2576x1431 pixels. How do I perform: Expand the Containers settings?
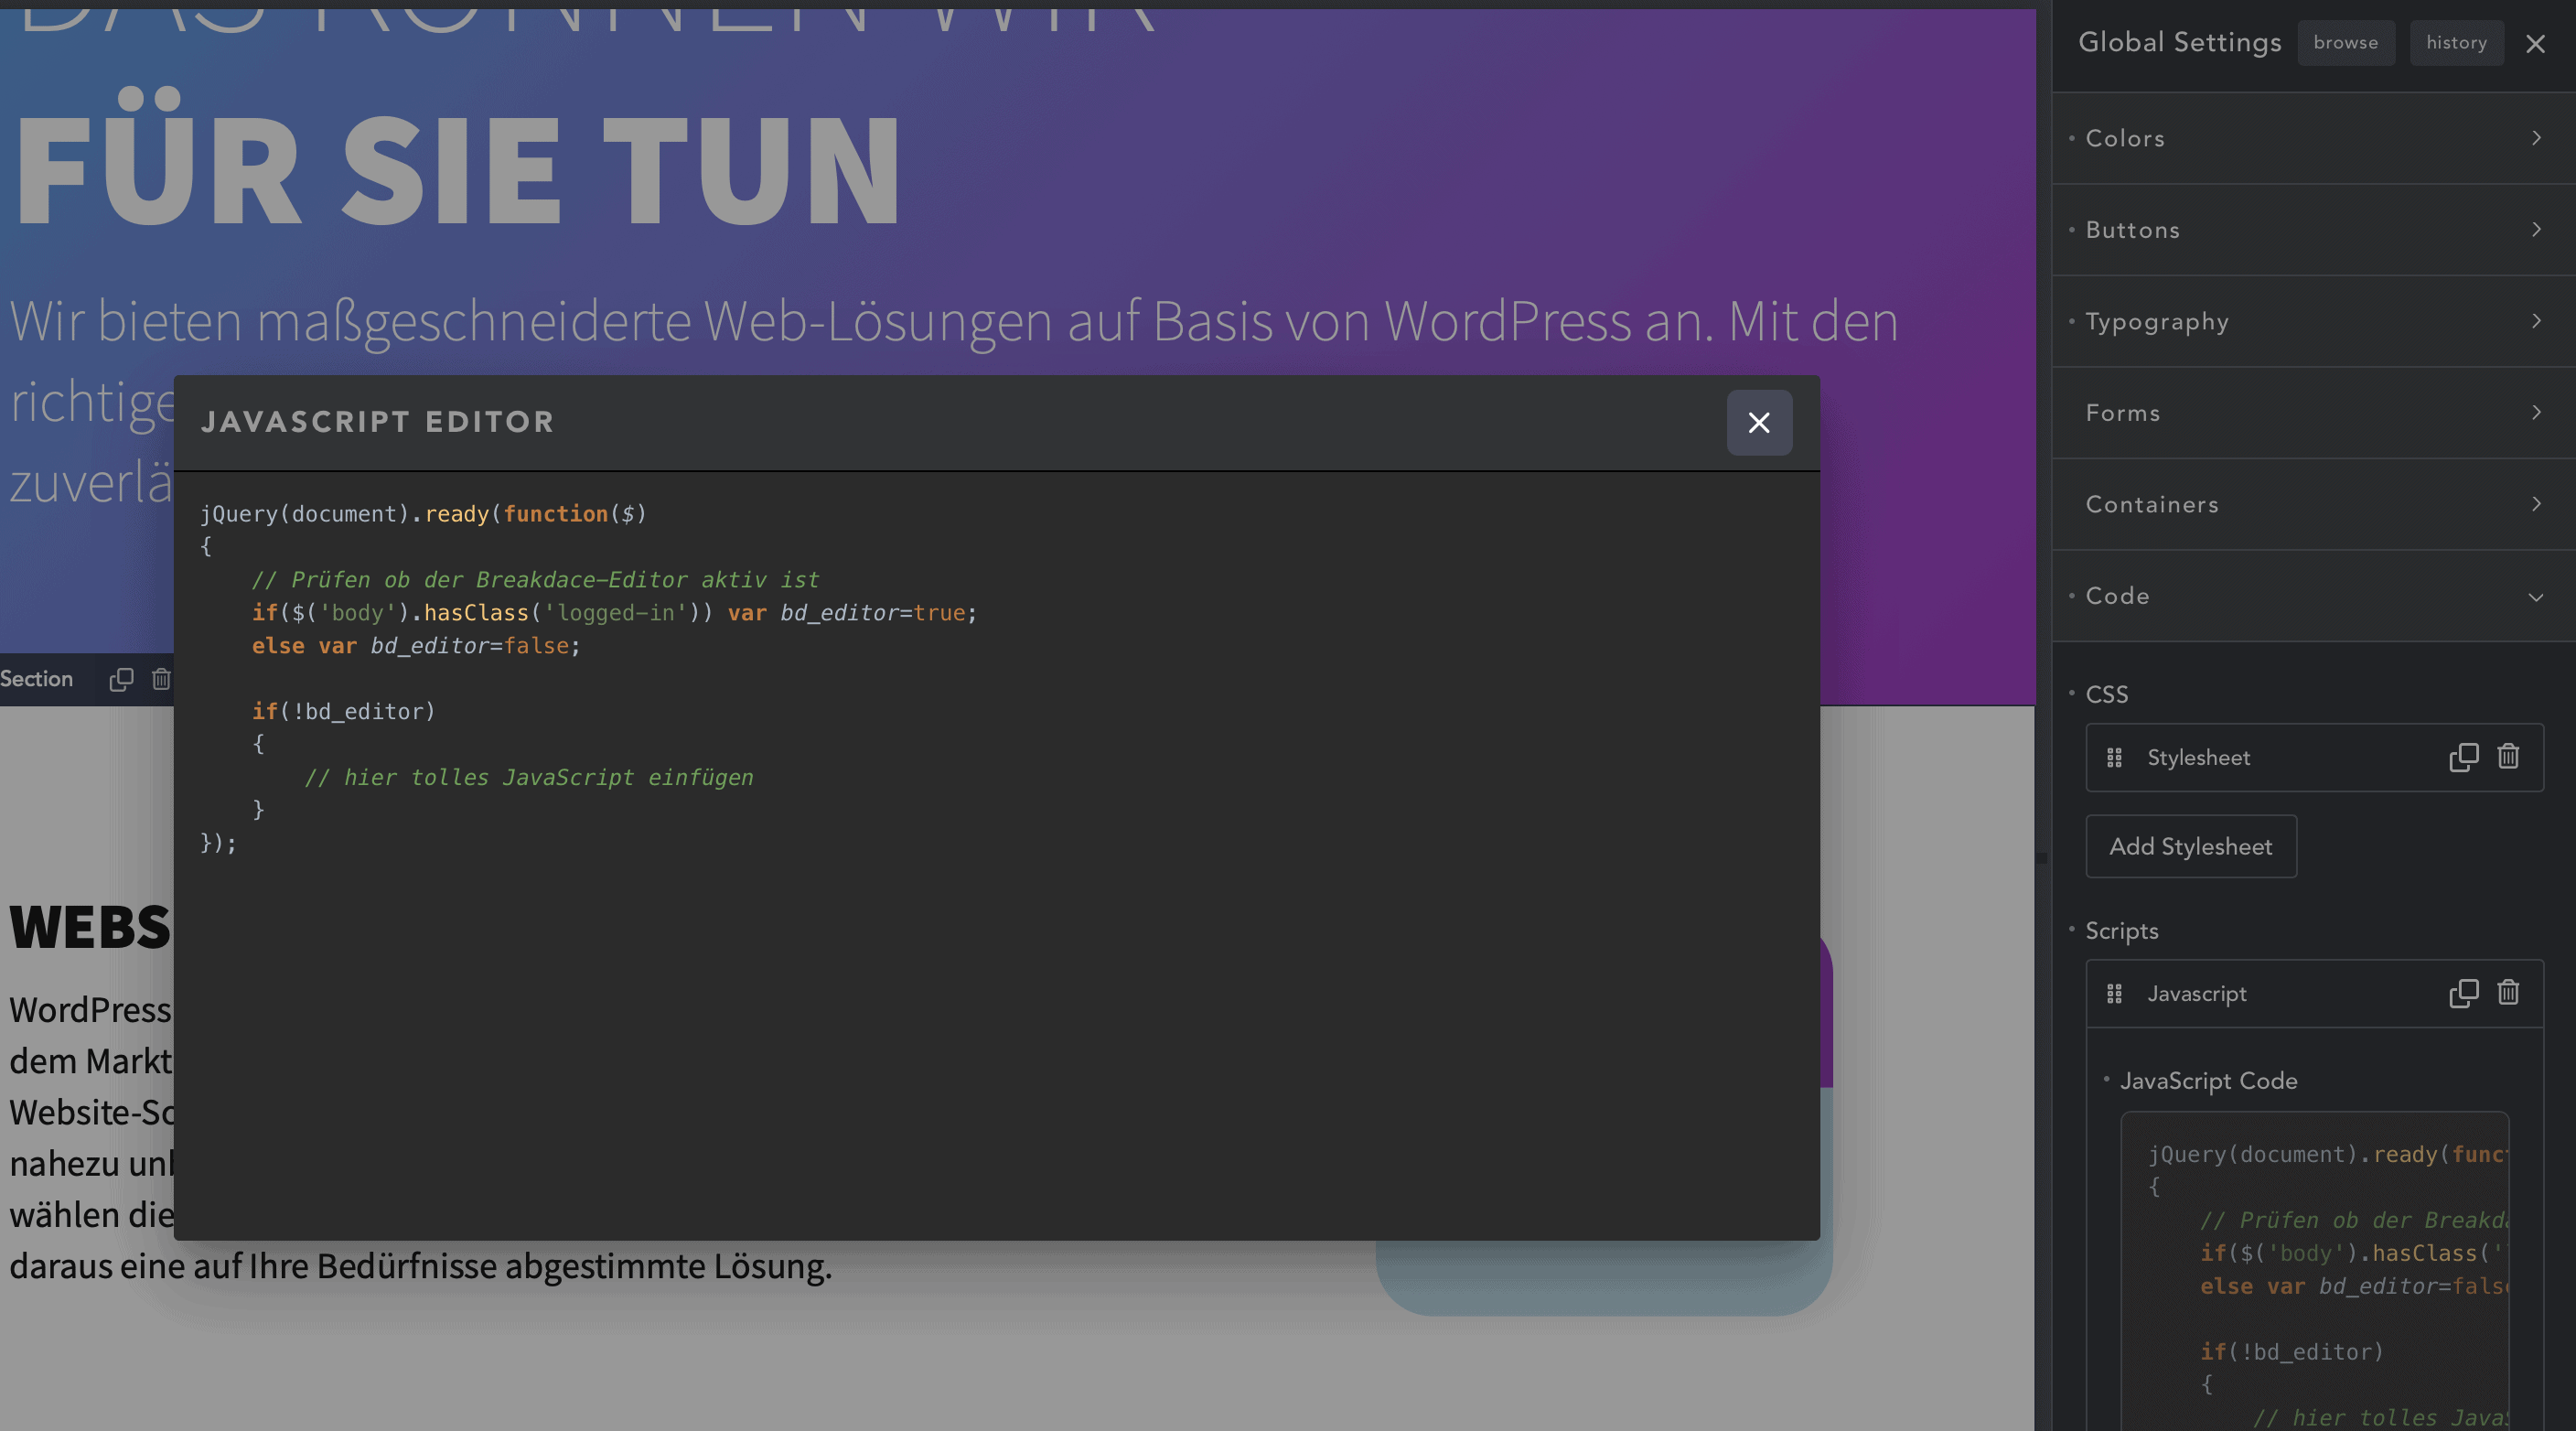coord(2313,505)
